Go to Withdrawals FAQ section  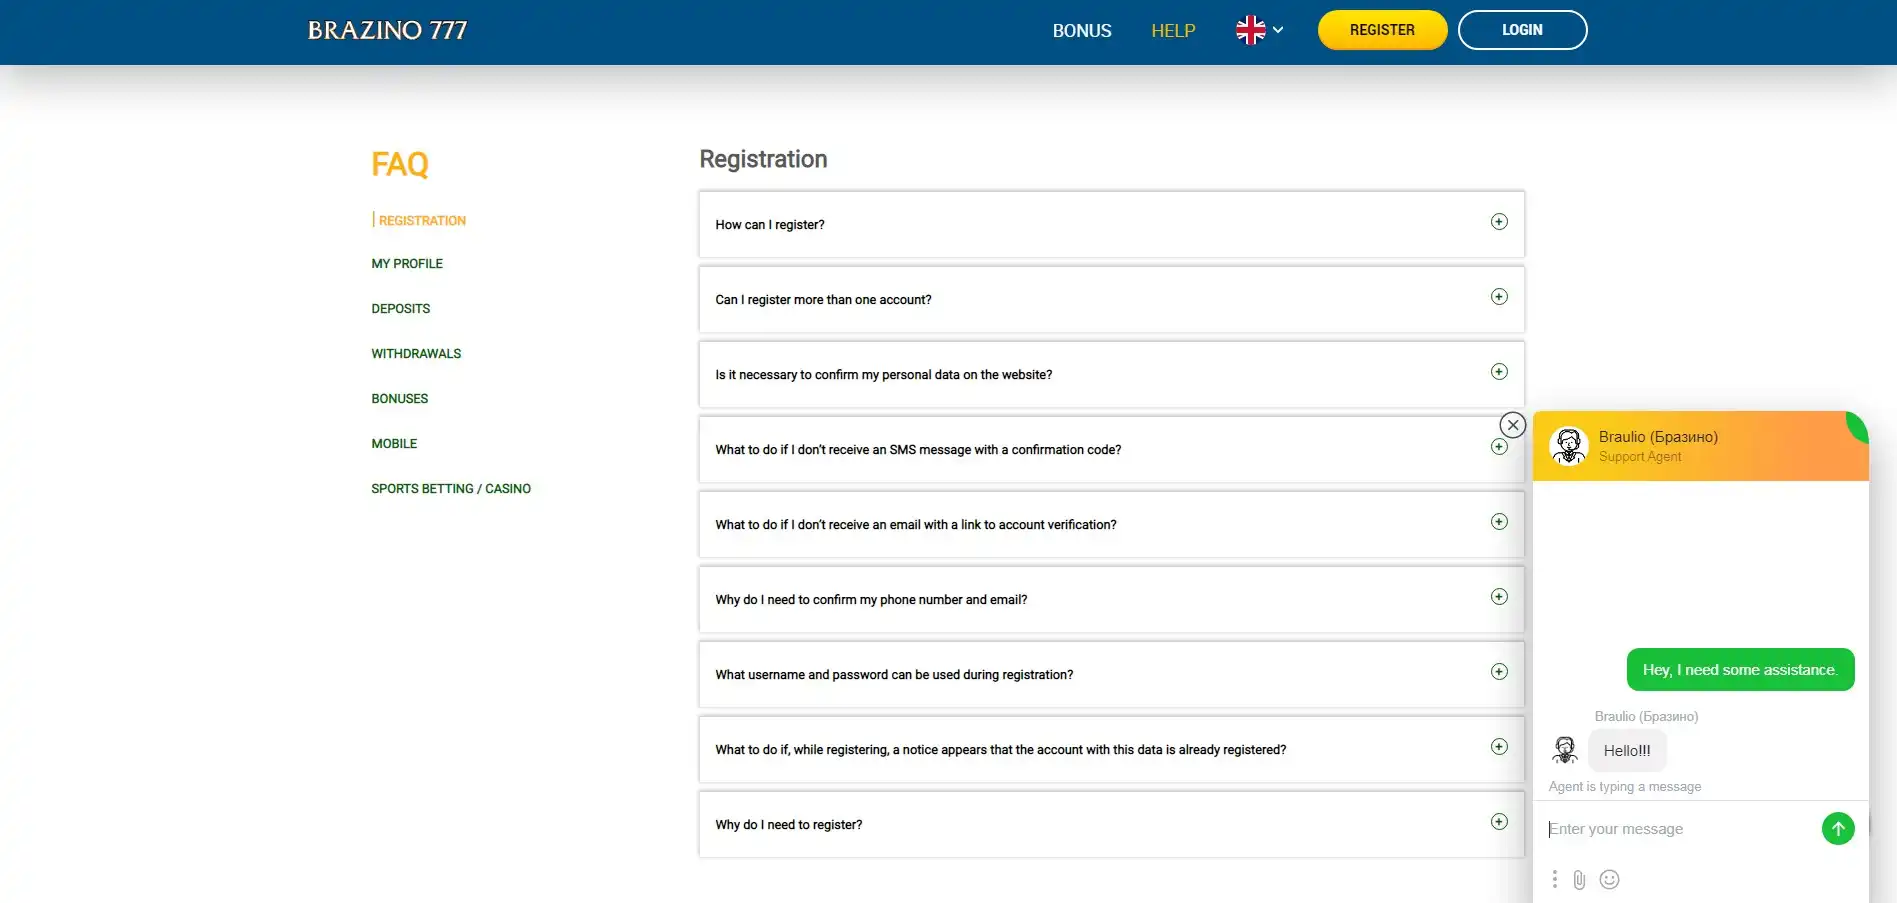(x=416, y=354)
